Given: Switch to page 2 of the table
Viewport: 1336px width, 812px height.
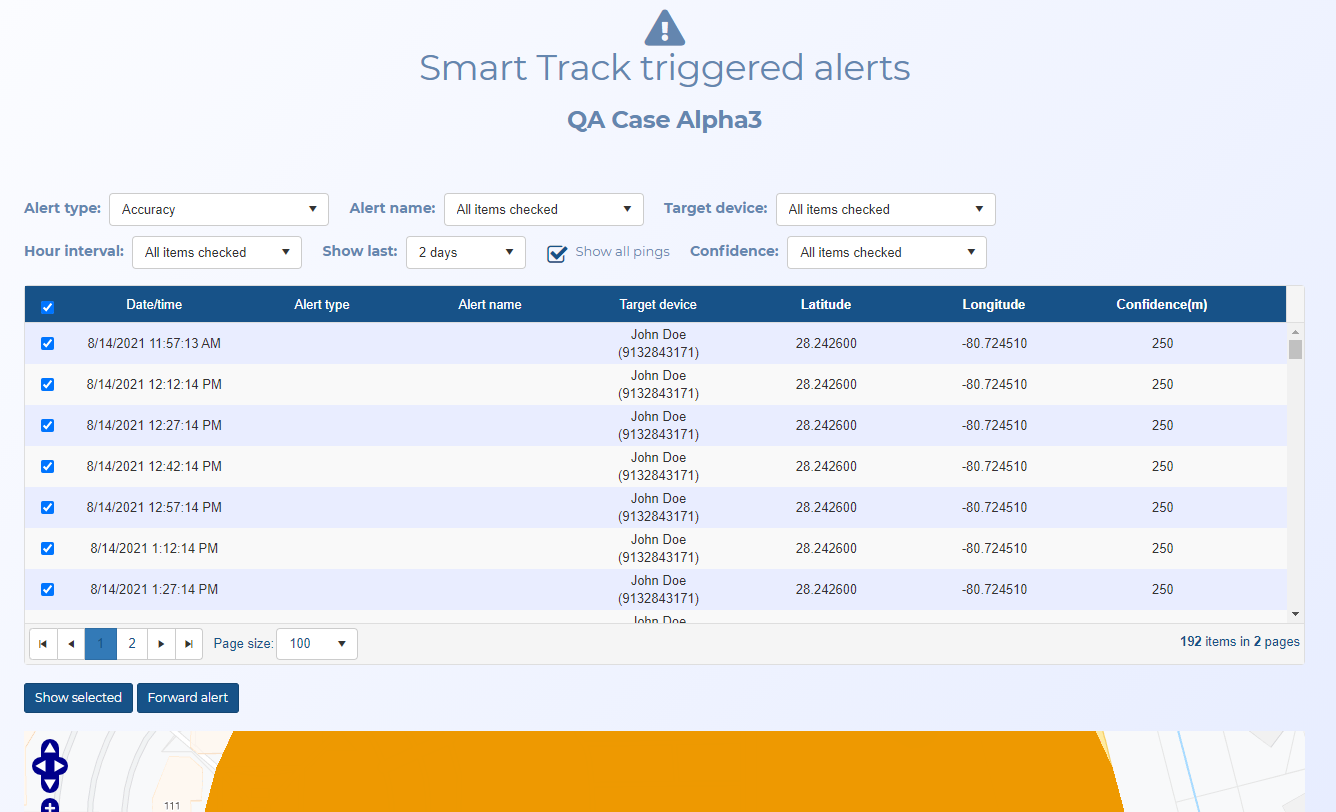Looking at the screenshot, I should pos(132,644).
